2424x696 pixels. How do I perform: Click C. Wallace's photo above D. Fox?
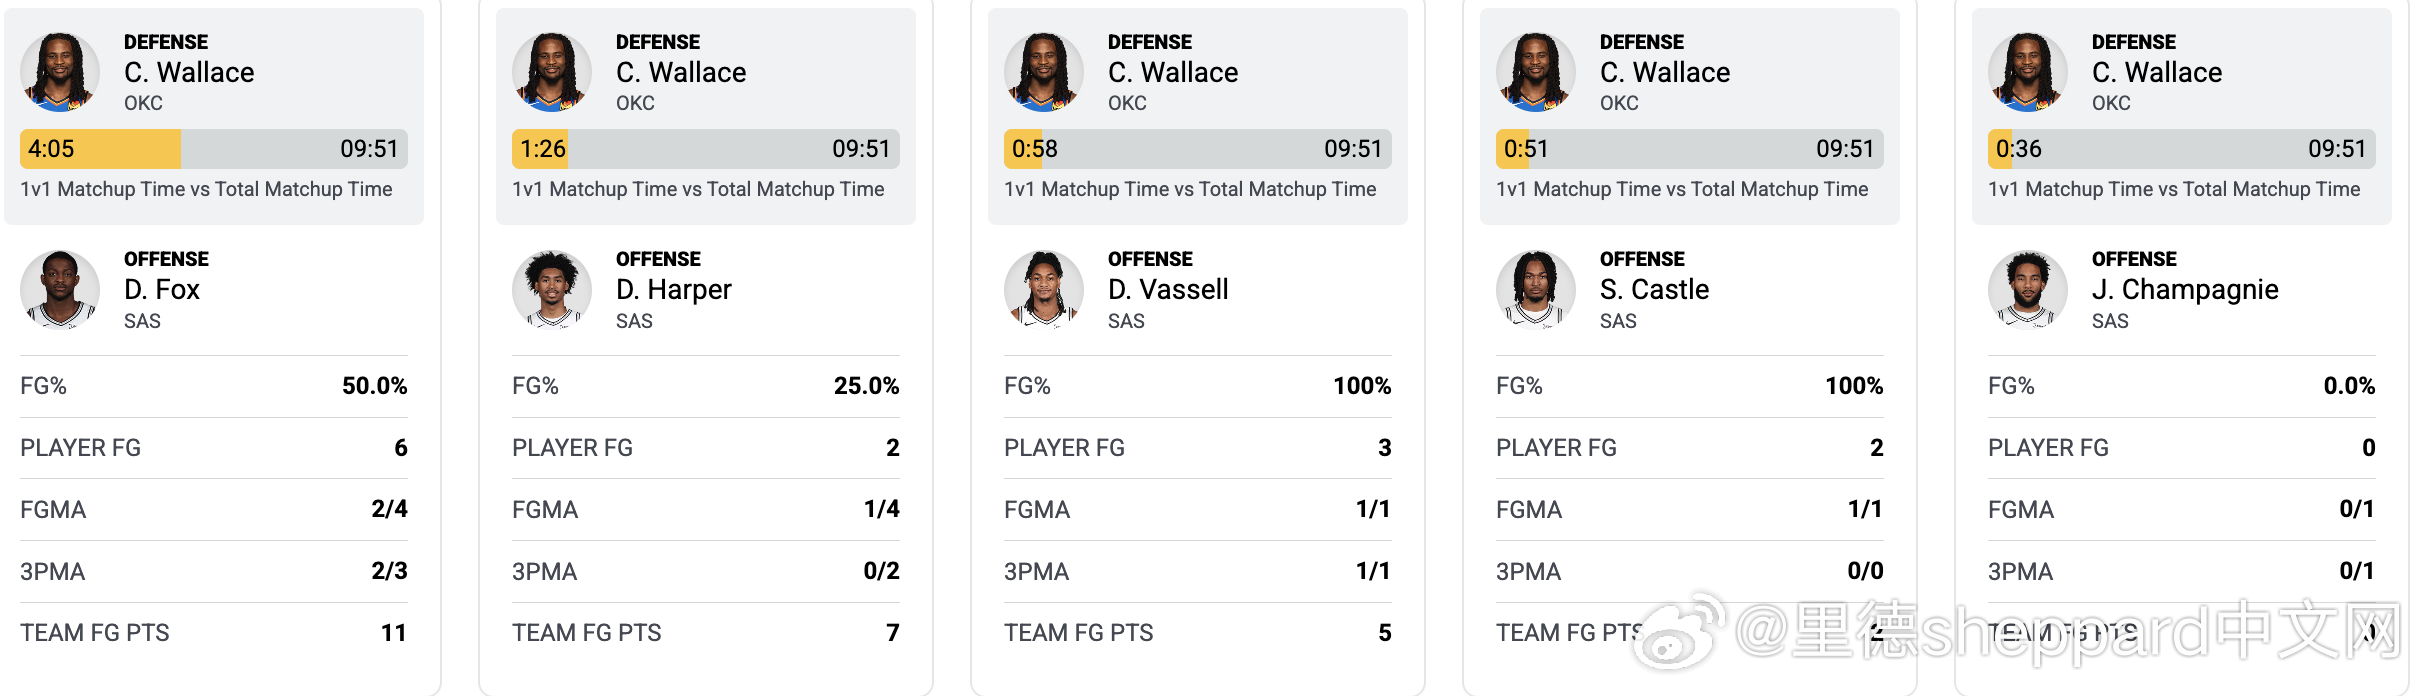pos(60,72)
